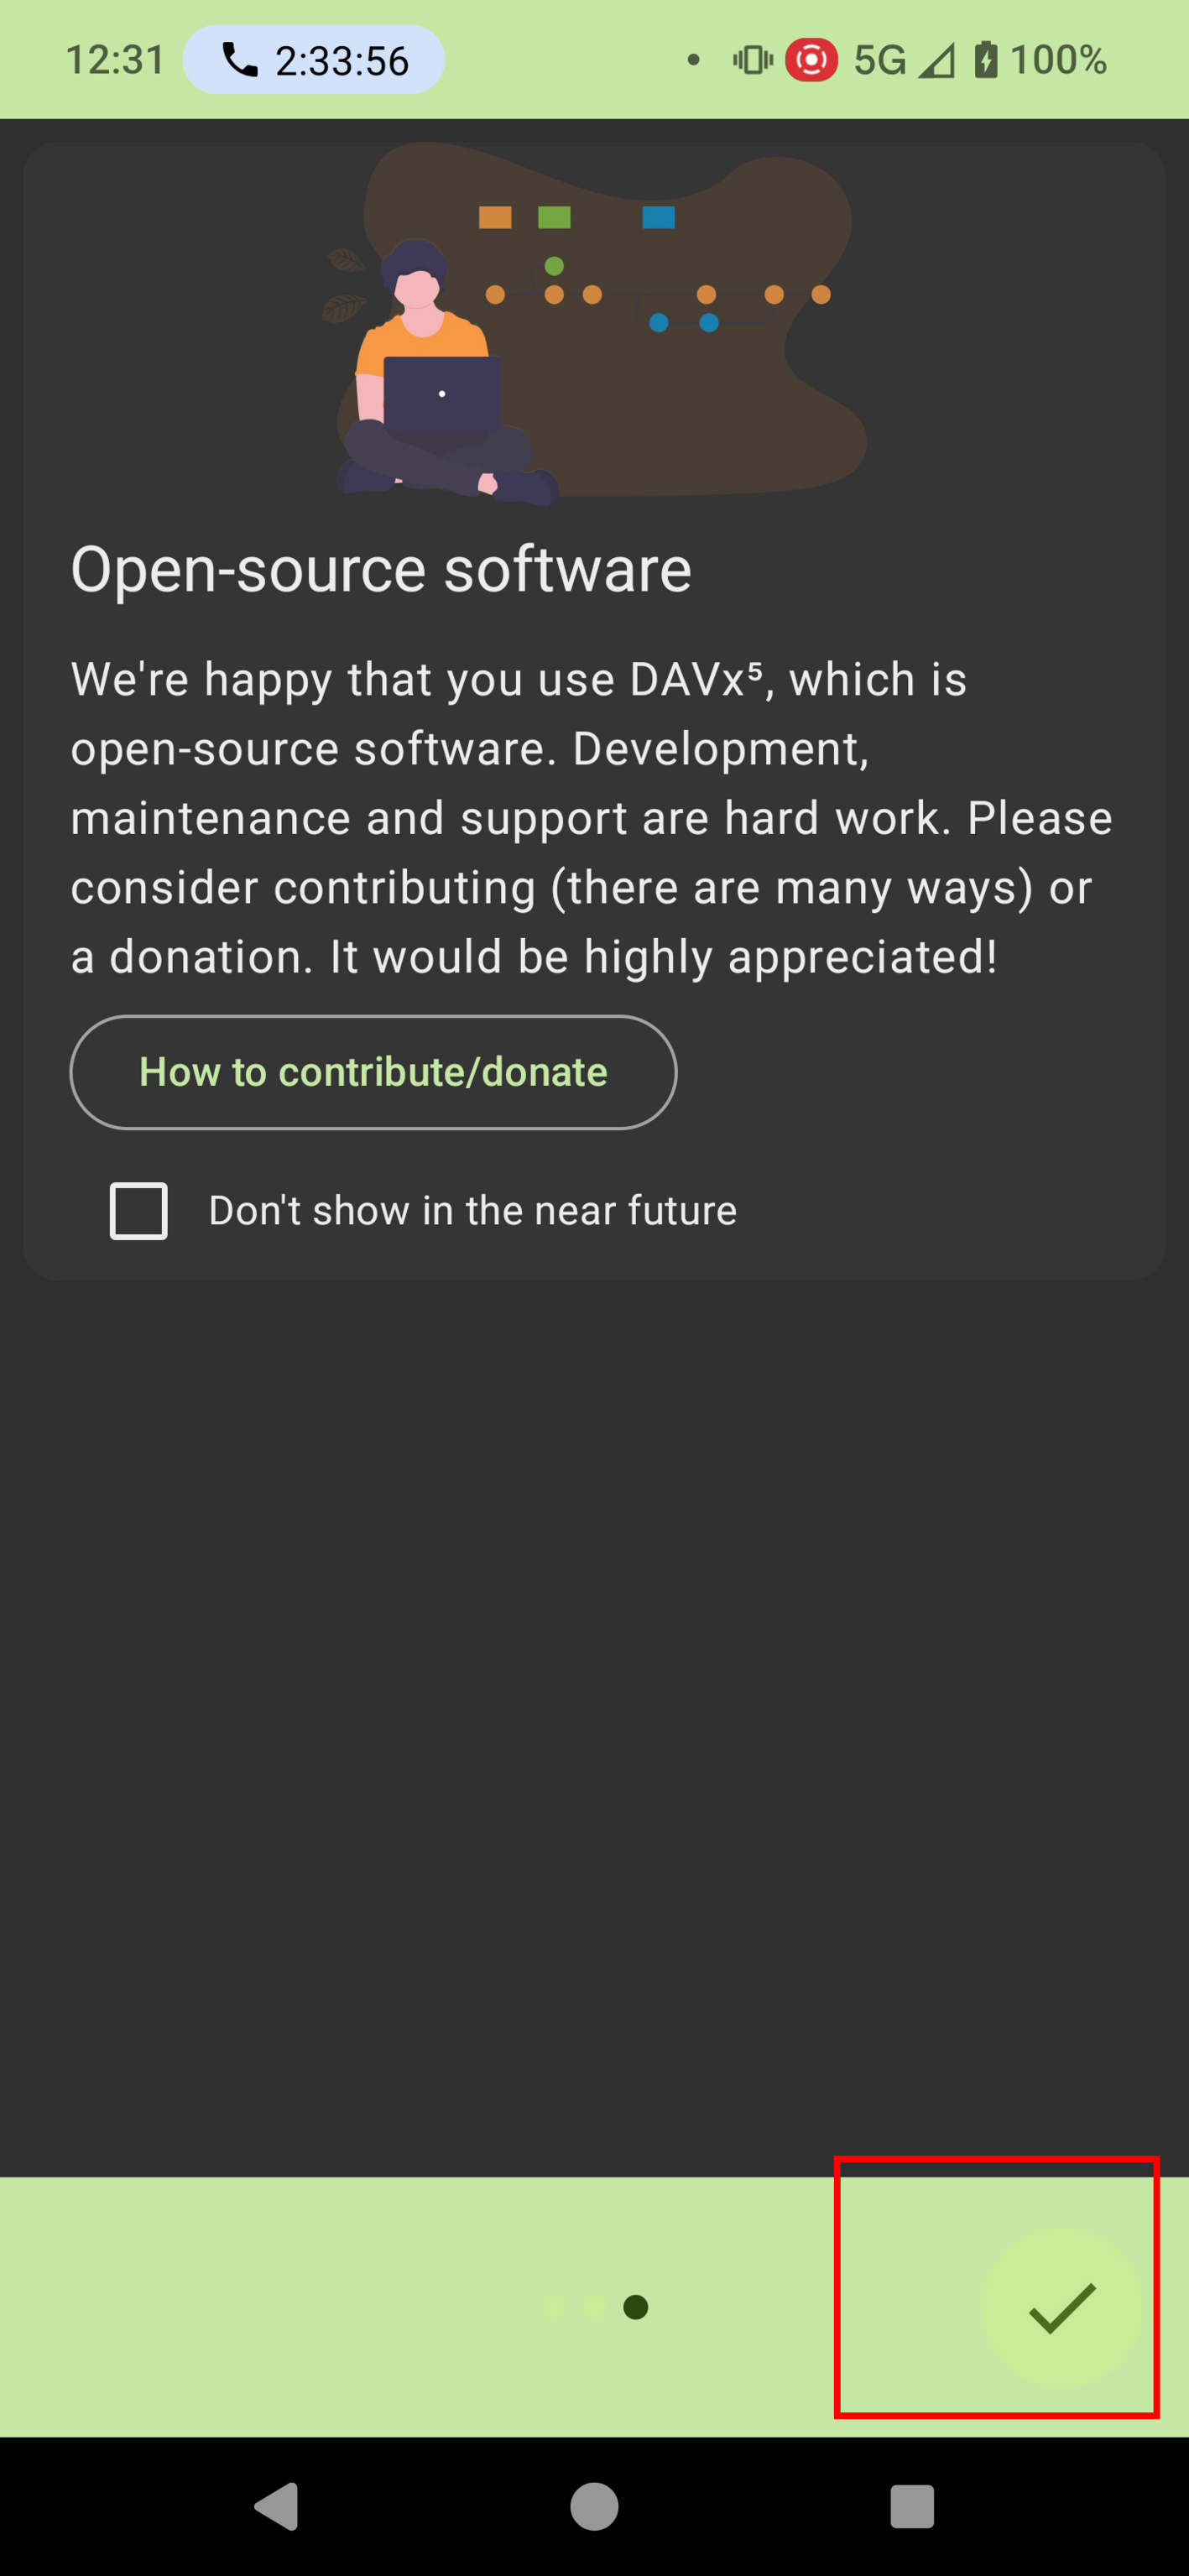Open recent apps with the square button
1189x2576 pixels.
point(911,2506)
